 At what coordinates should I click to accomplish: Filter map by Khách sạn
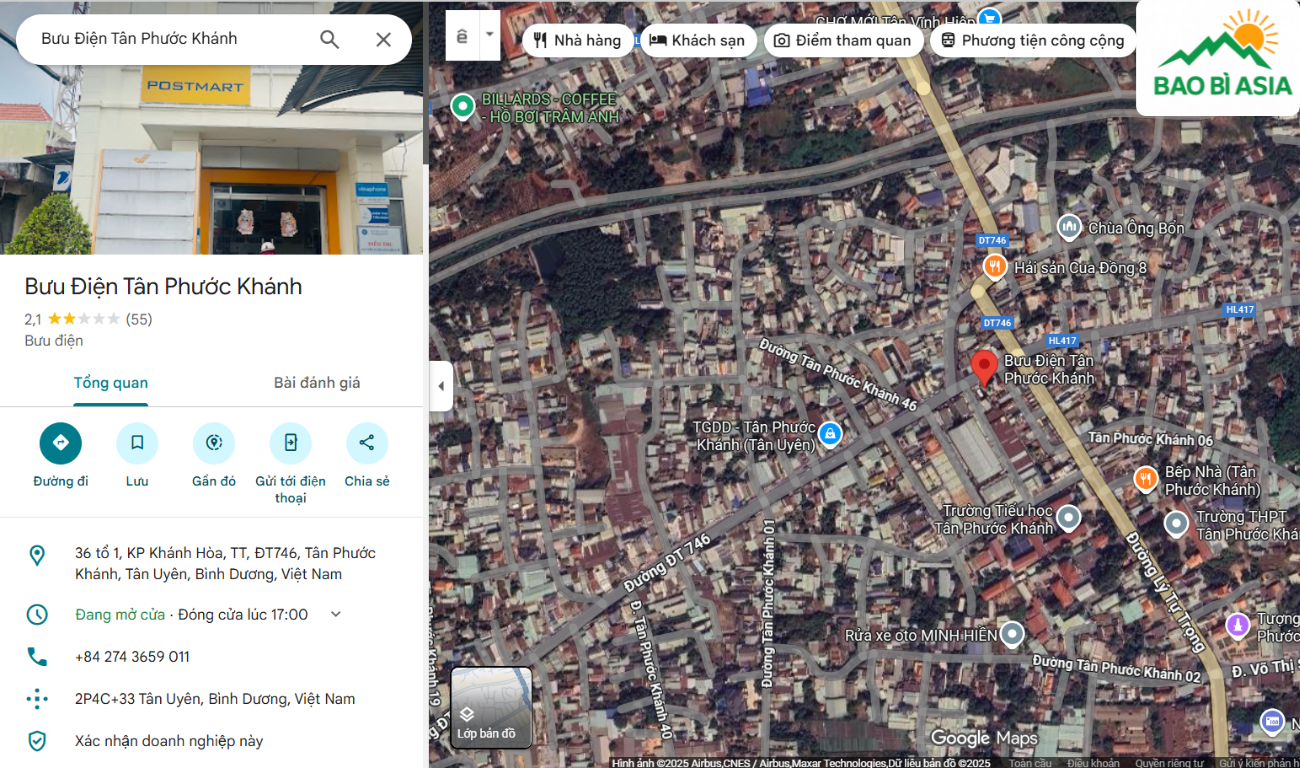(x=697, y=40)
